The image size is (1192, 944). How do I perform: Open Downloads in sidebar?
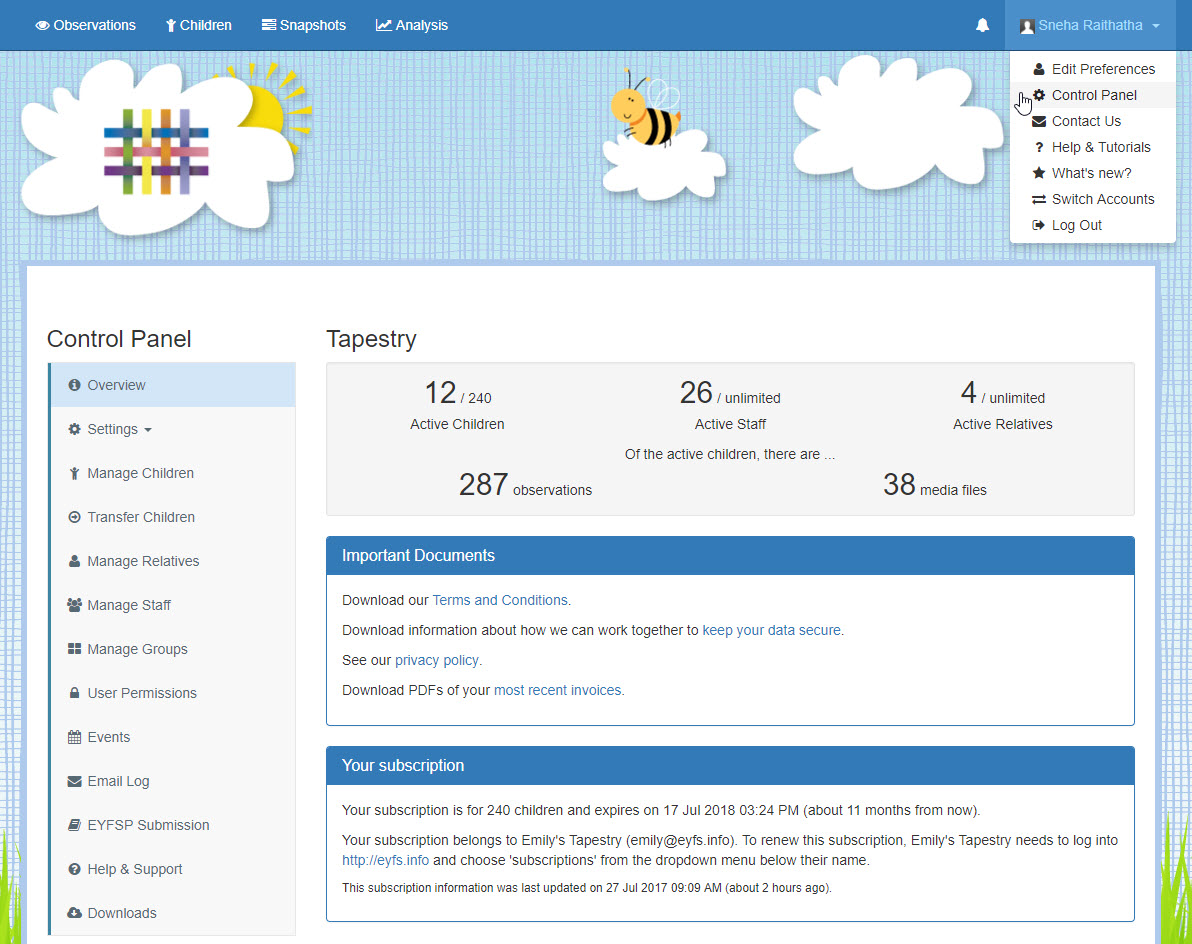click(x=173, y=913)
